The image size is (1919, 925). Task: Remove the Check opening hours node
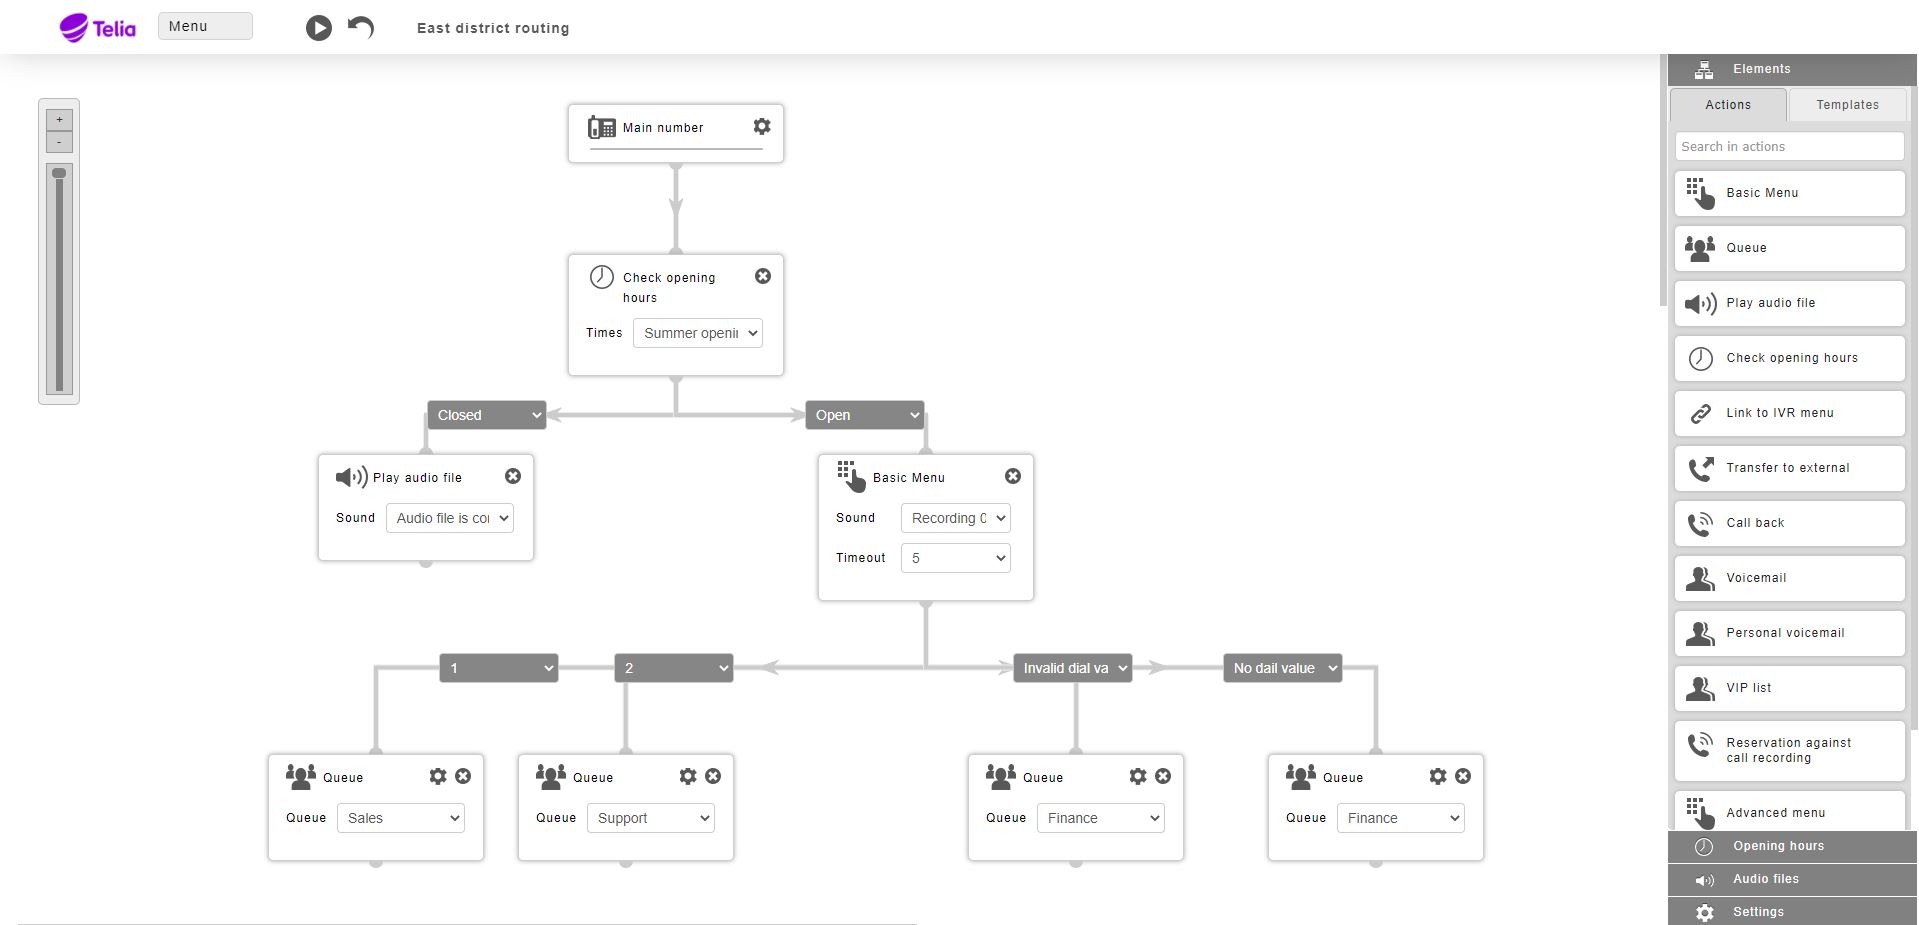763,276
